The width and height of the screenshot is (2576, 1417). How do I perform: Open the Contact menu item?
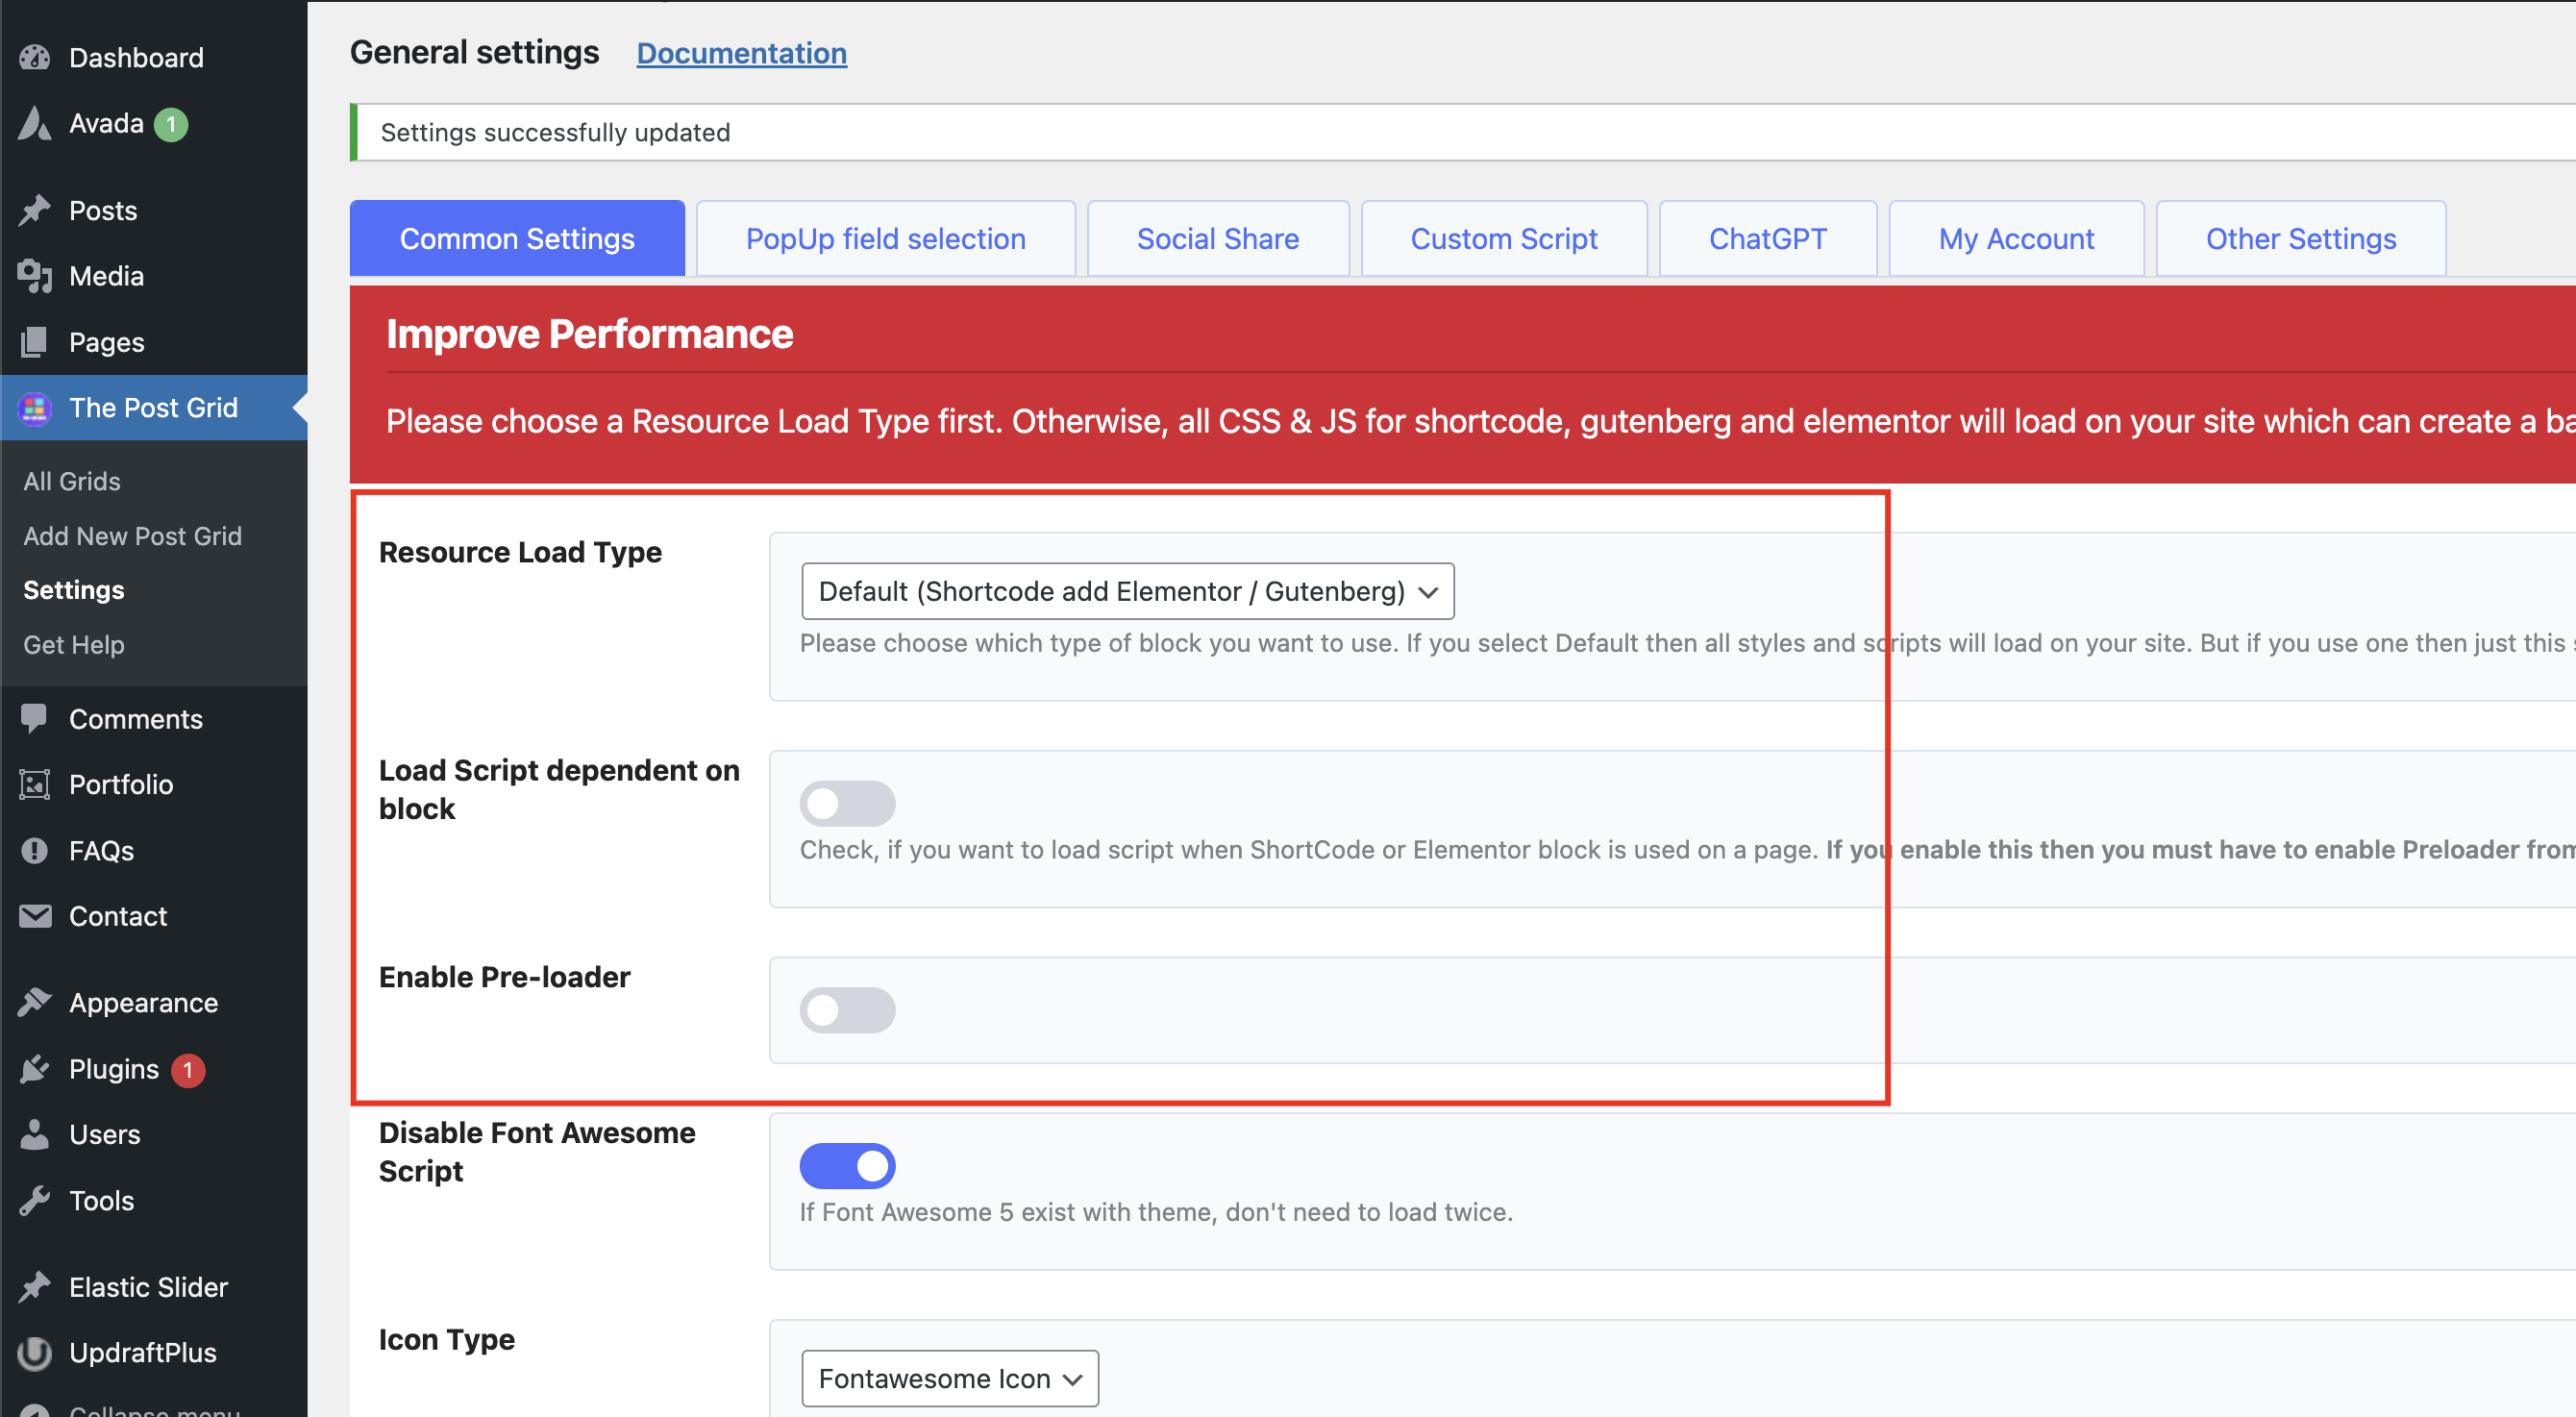pyautogui.click(x=154, y=916)
